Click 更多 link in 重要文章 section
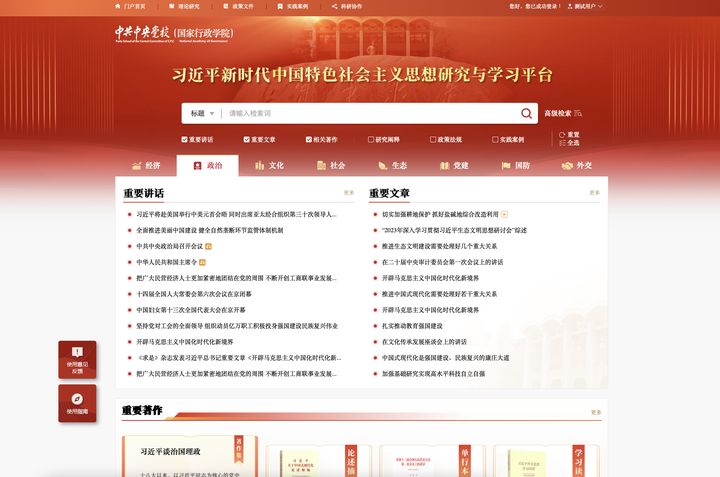 click(595, 193)
